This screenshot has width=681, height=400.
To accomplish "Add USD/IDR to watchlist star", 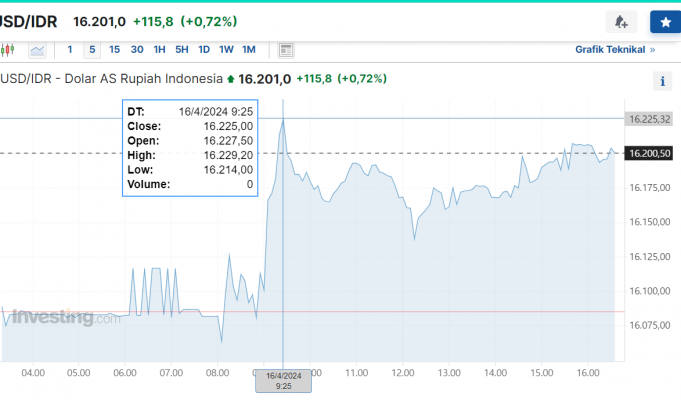I will 663,21.
